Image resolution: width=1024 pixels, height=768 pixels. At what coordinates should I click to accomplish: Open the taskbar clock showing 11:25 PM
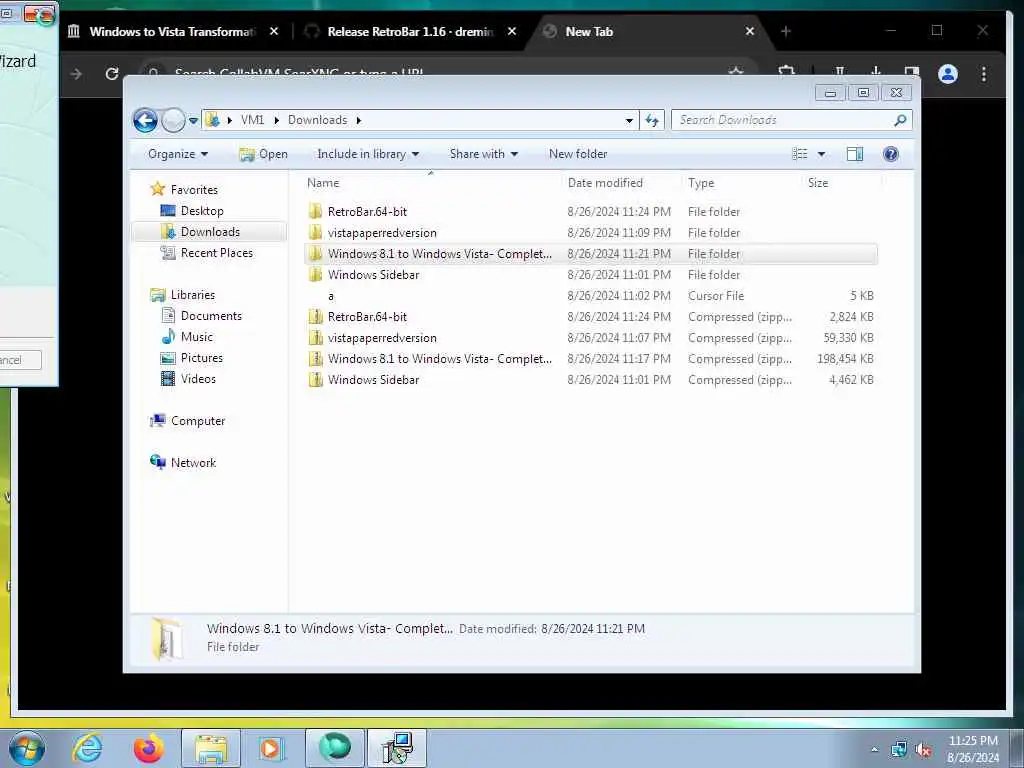[x=973, y=749]
